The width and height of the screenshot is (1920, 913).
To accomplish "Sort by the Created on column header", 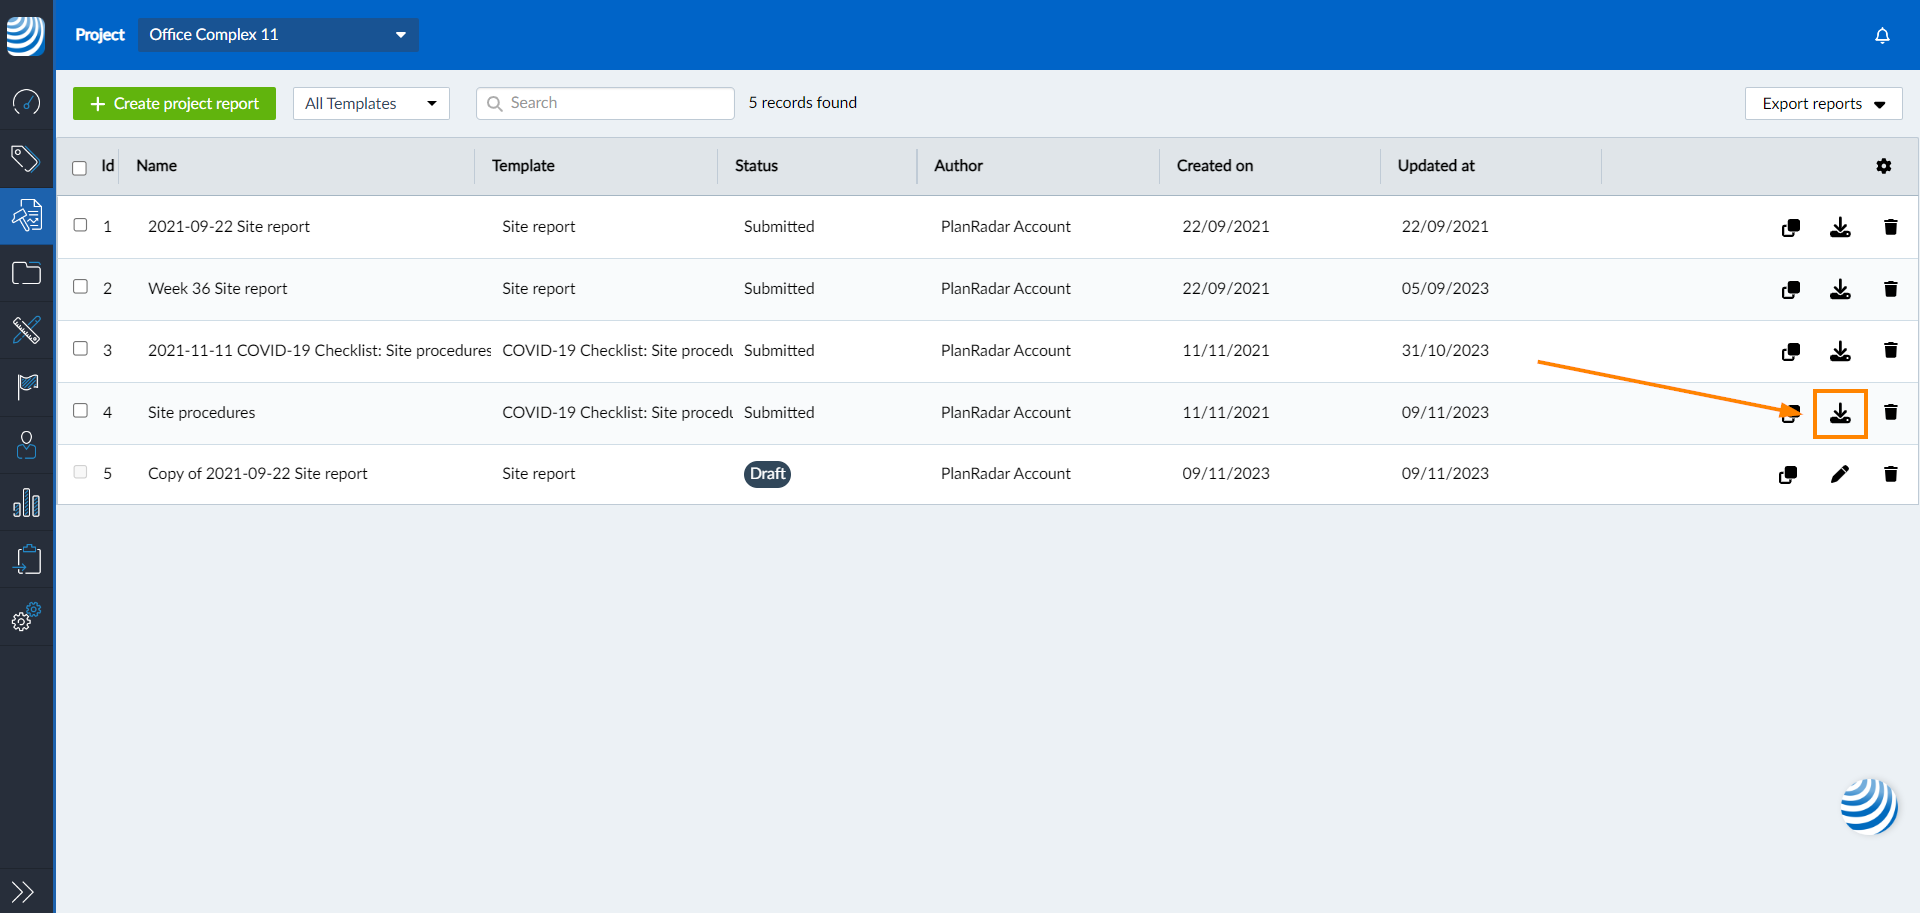I will pyautogui.click(x=1214, y=166).
